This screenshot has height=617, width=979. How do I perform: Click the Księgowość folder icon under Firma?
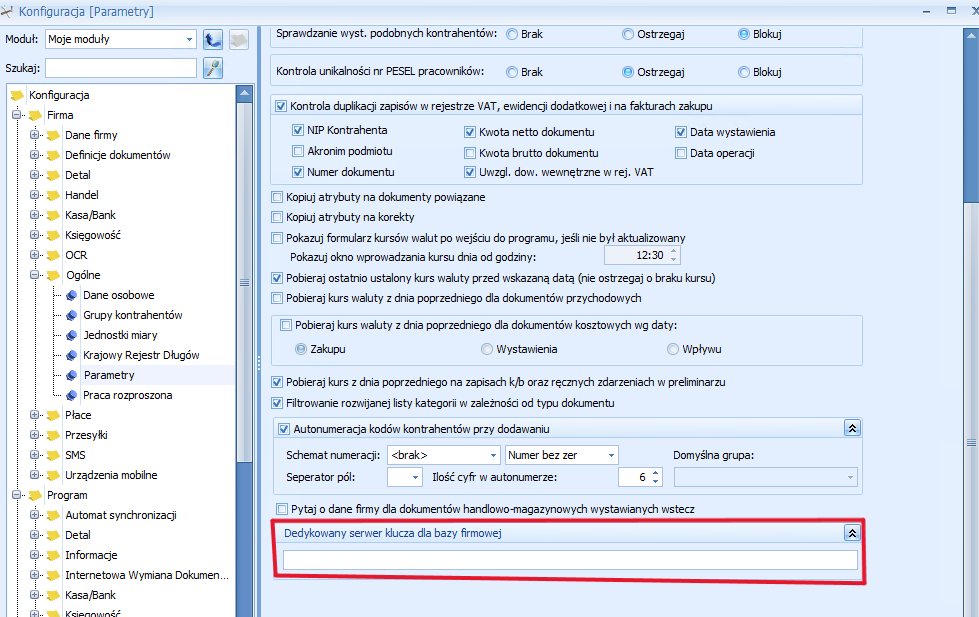(53, 235)
